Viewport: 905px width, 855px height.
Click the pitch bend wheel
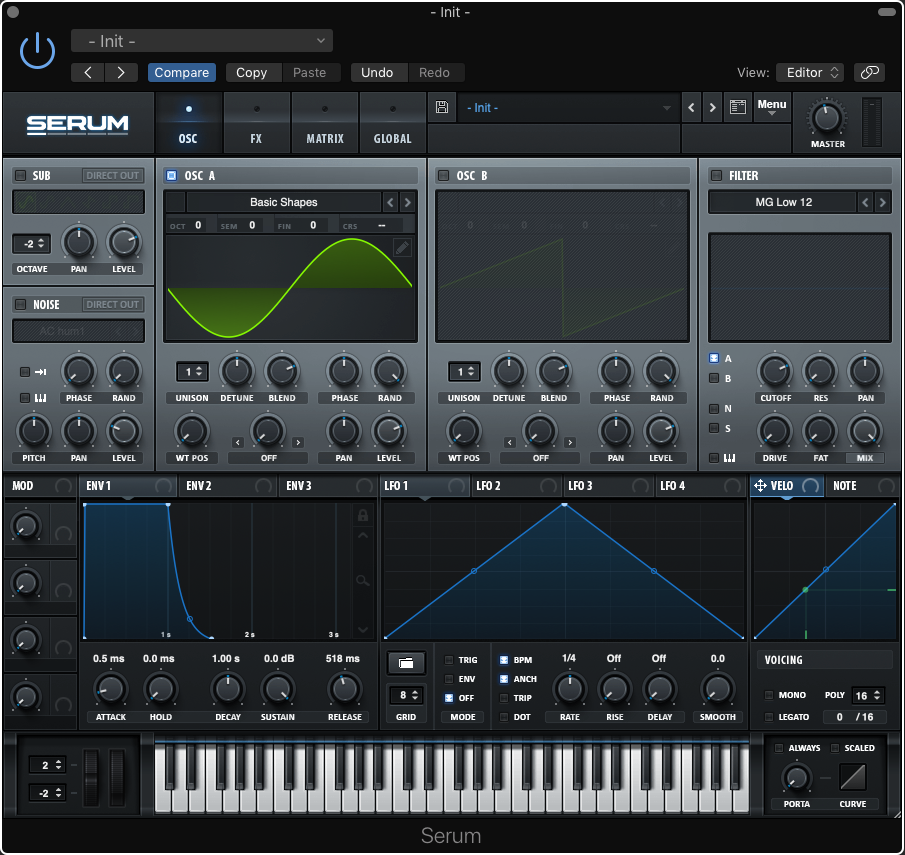[91, 777]
